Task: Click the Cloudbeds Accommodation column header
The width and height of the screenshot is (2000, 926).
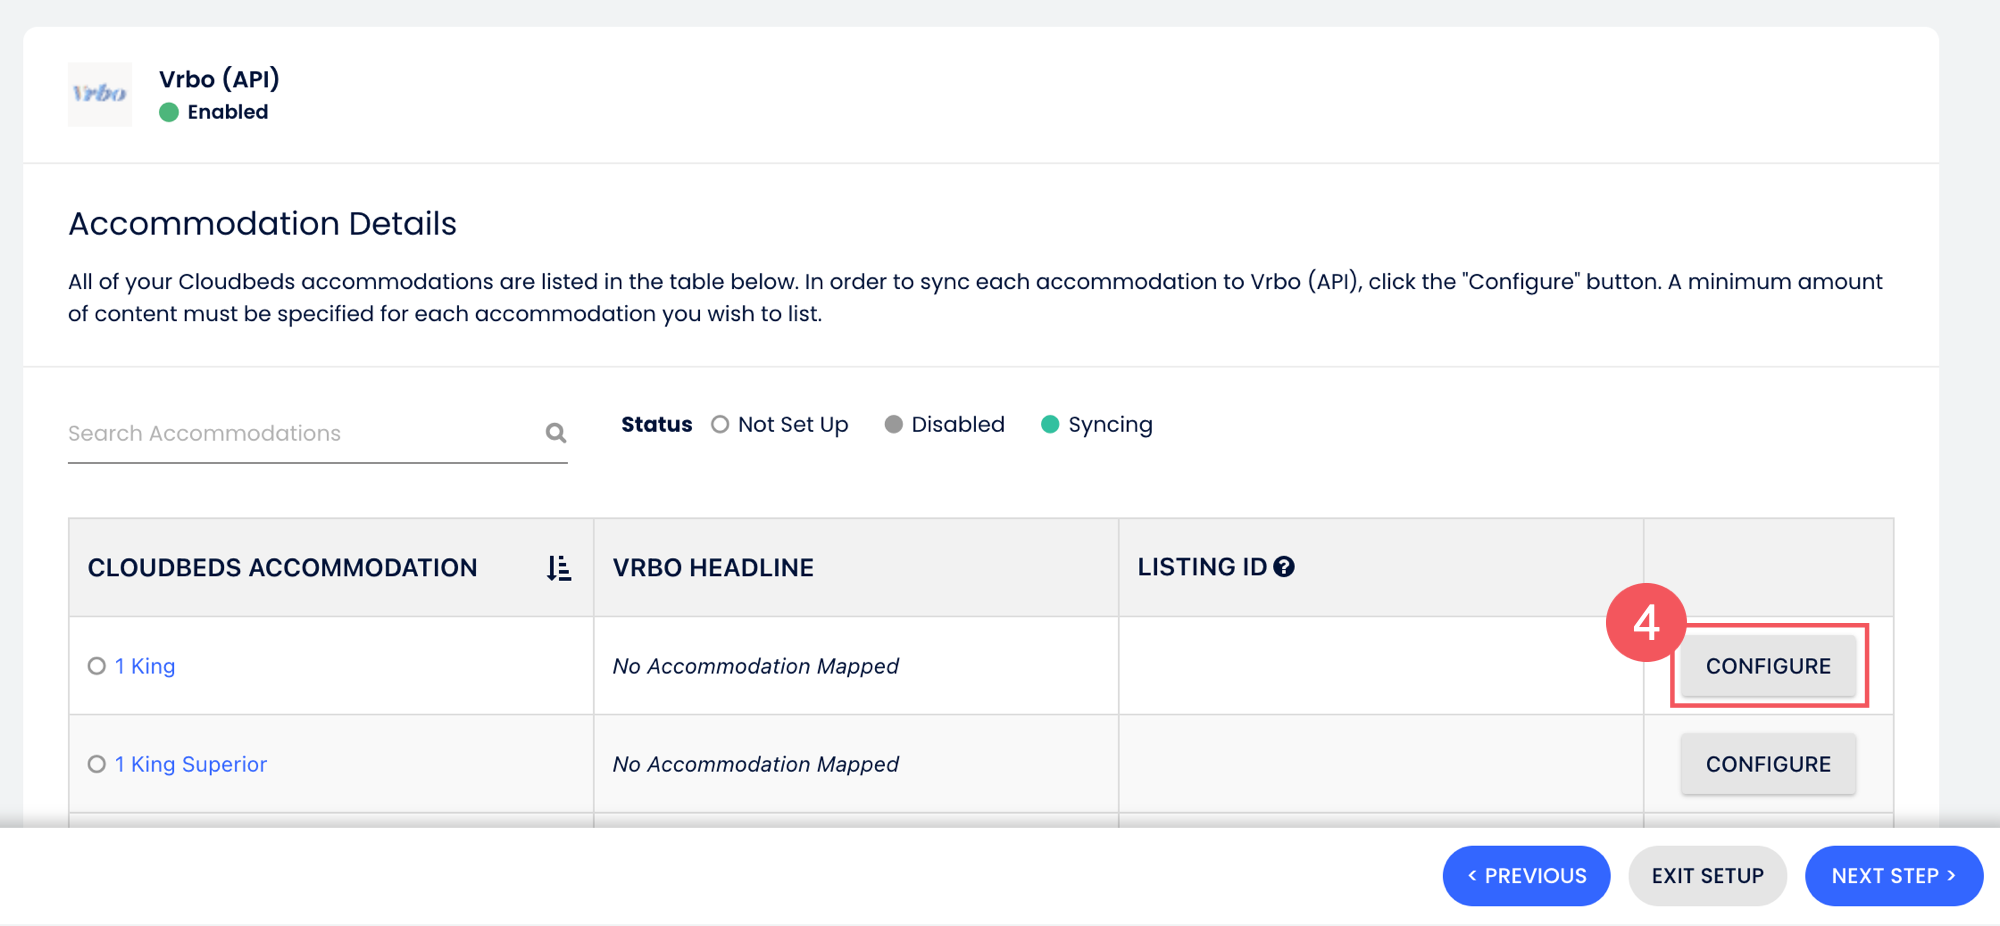Action: click(x=282, y=568)
